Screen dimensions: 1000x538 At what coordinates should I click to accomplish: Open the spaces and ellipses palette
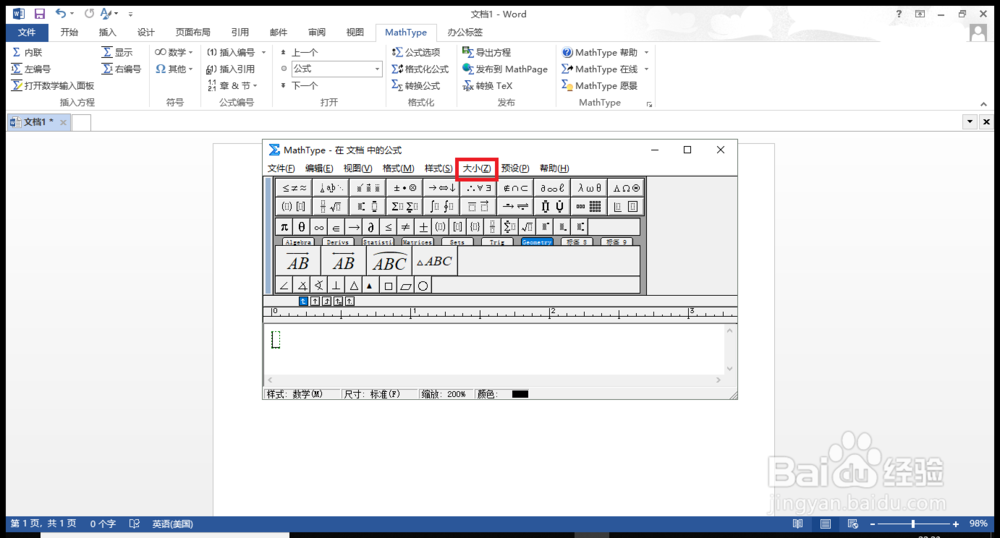[331, 188]
